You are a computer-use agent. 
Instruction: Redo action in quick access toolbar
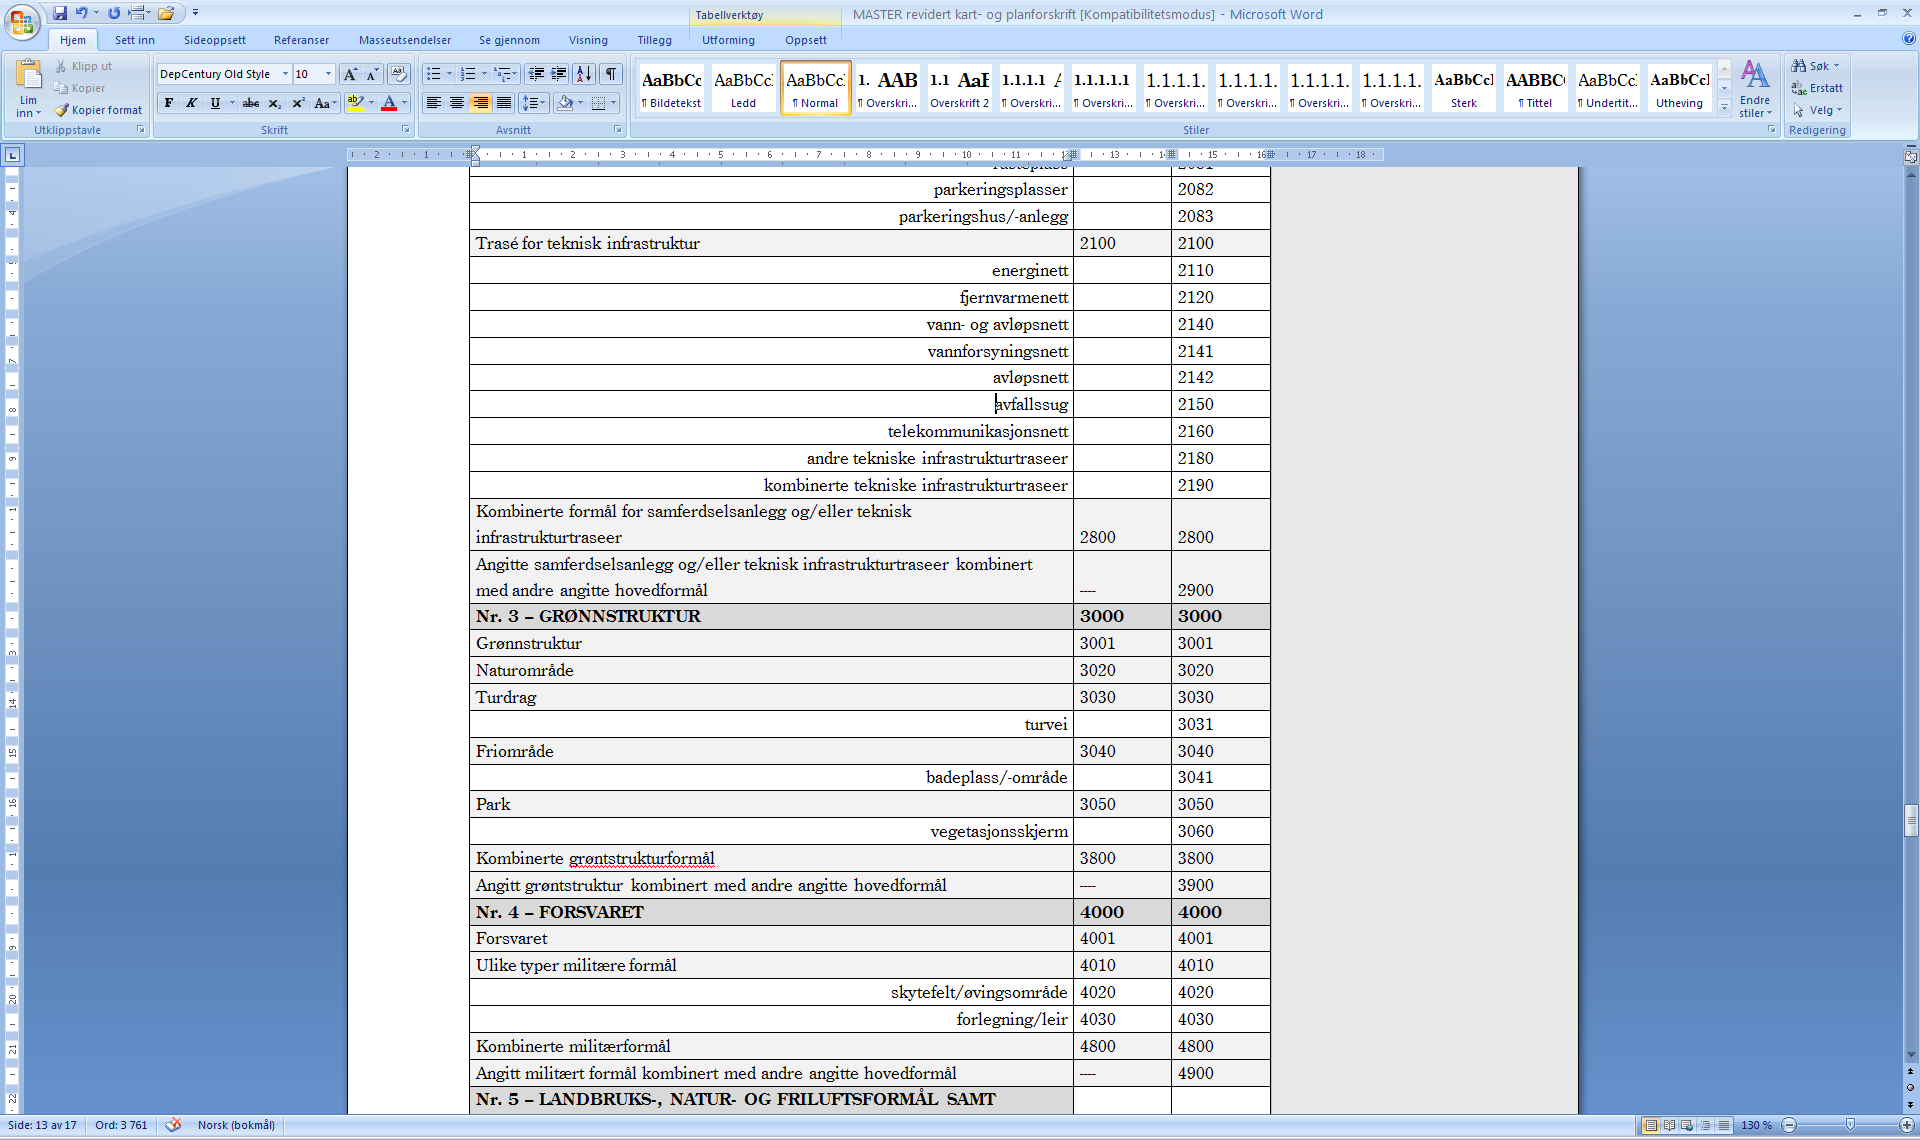tap(114, 13)
